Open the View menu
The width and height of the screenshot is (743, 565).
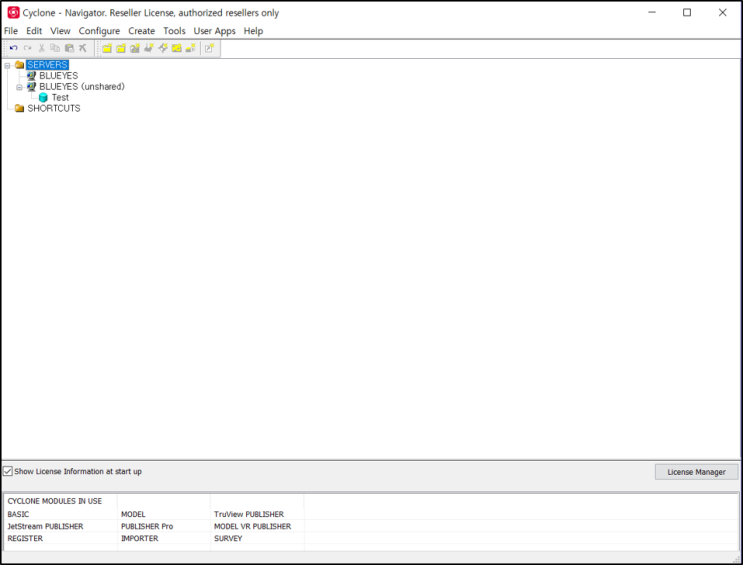tap(60, 31)
